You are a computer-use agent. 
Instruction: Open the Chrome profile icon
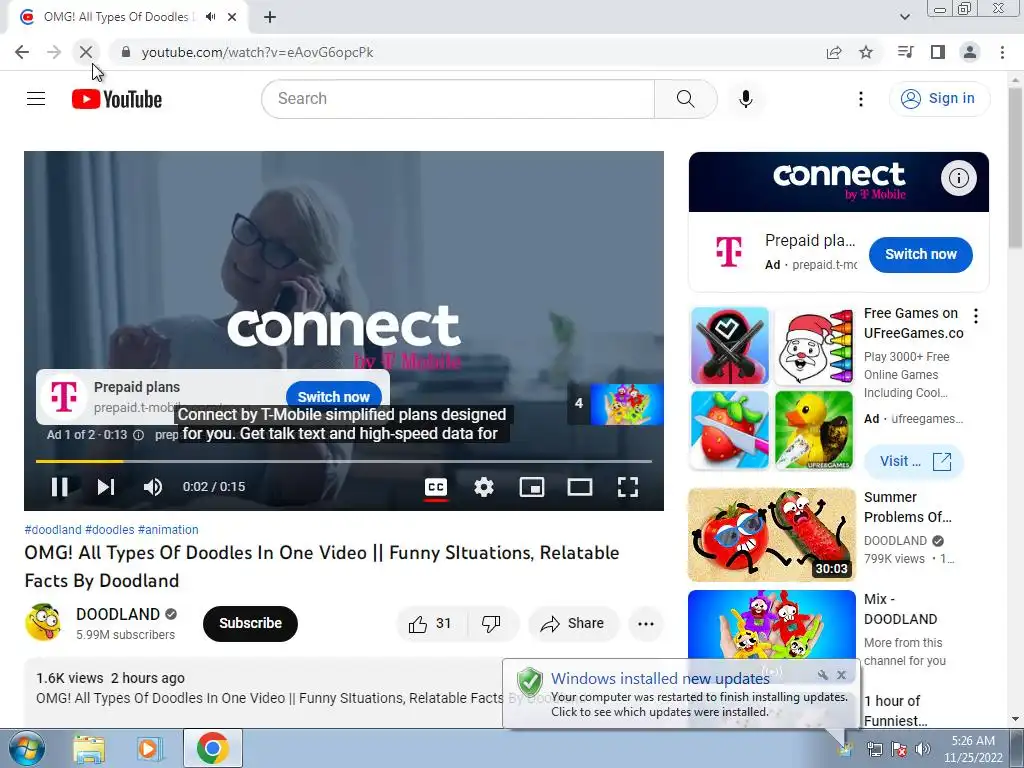pyautogui.click(x=970, y=52)
